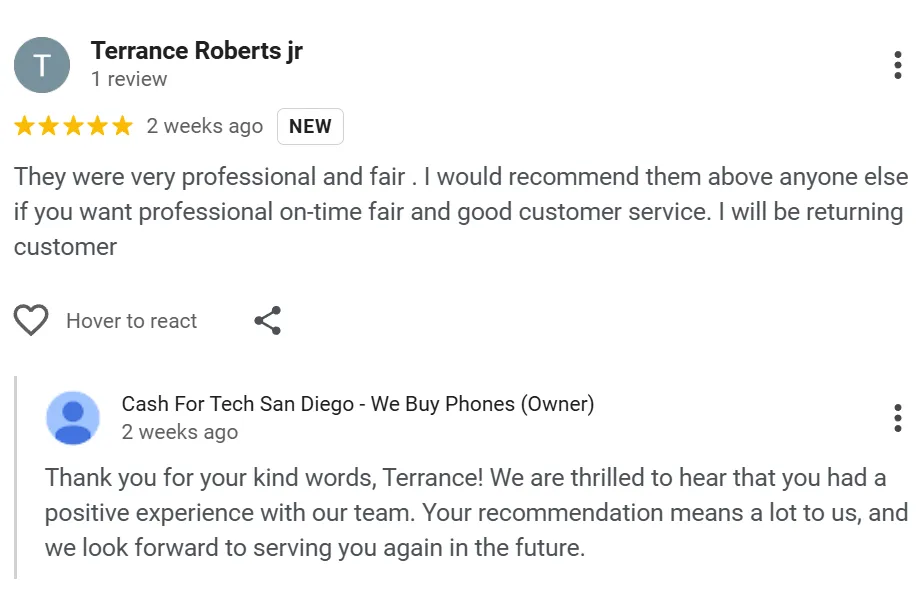Click the fifth yellow star of the rating
Viewport: 922px width, 607px height.
pyautogui.click(x=122, y=126)
